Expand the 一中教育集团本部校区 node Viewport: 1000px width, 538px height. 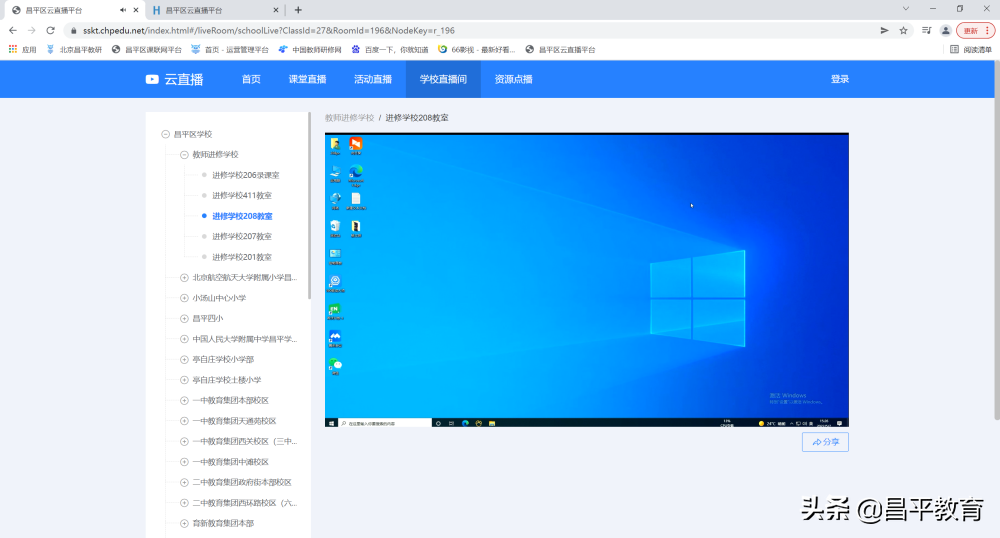tap(184, 400)
